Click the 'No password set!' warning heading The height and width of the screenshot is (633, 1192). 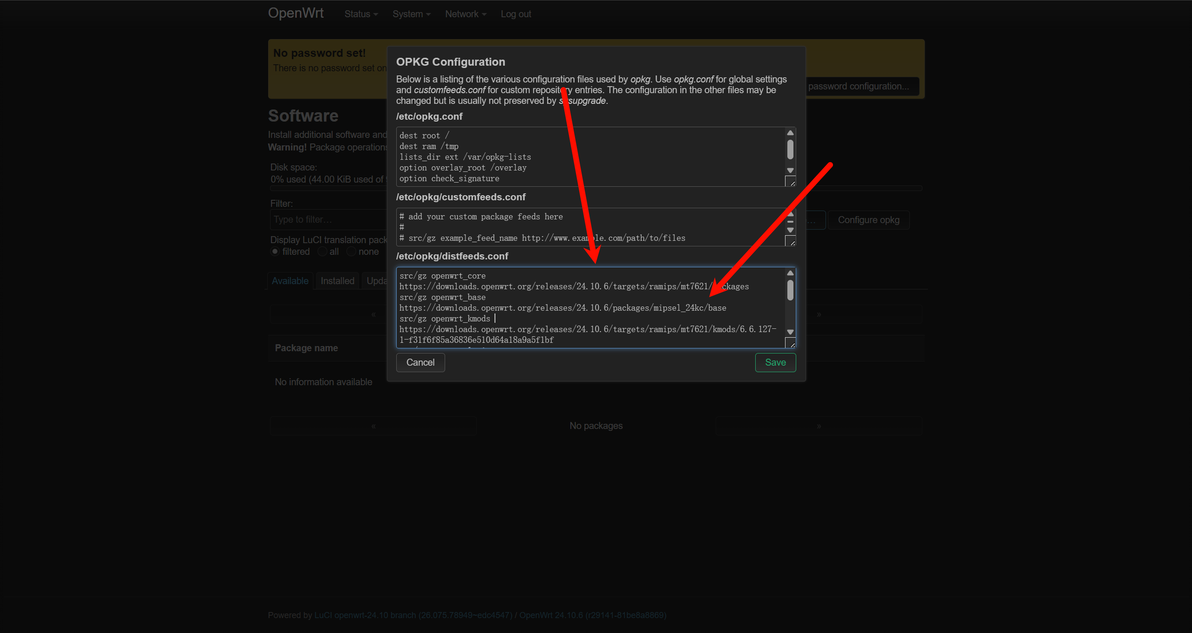319,53
